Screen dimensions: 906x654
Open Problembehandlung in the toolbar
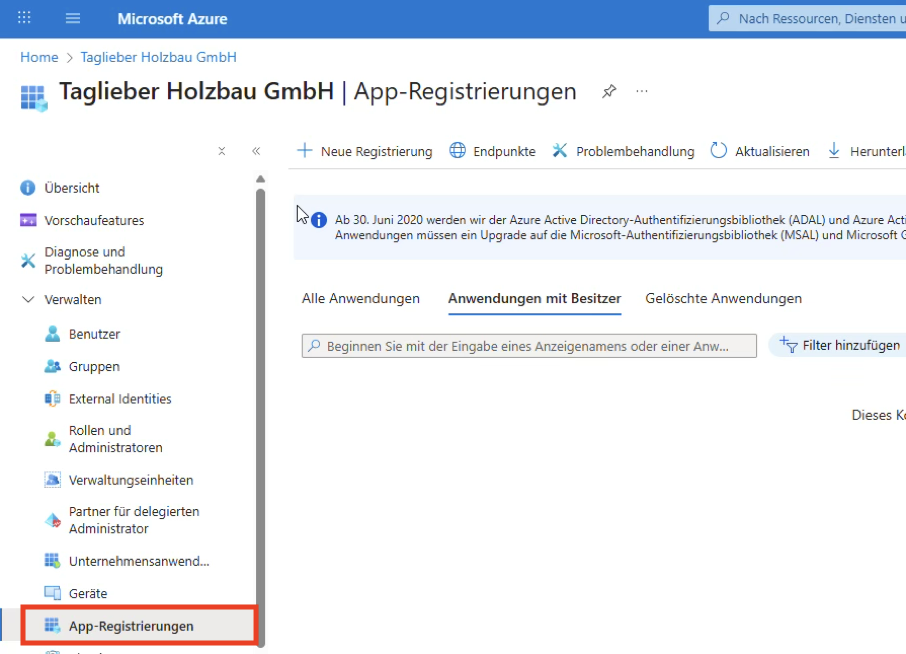click(622, 151)
